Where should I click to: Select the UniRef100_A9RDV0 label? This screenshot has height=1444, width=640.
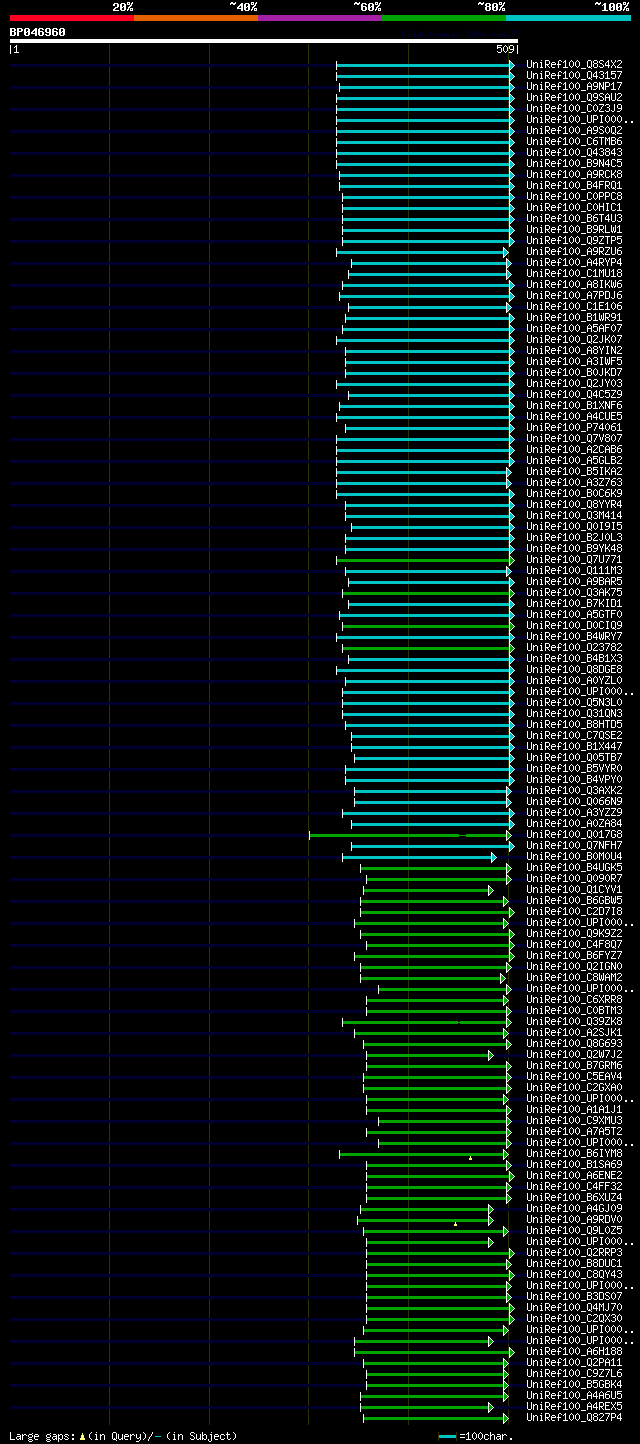575,1219
